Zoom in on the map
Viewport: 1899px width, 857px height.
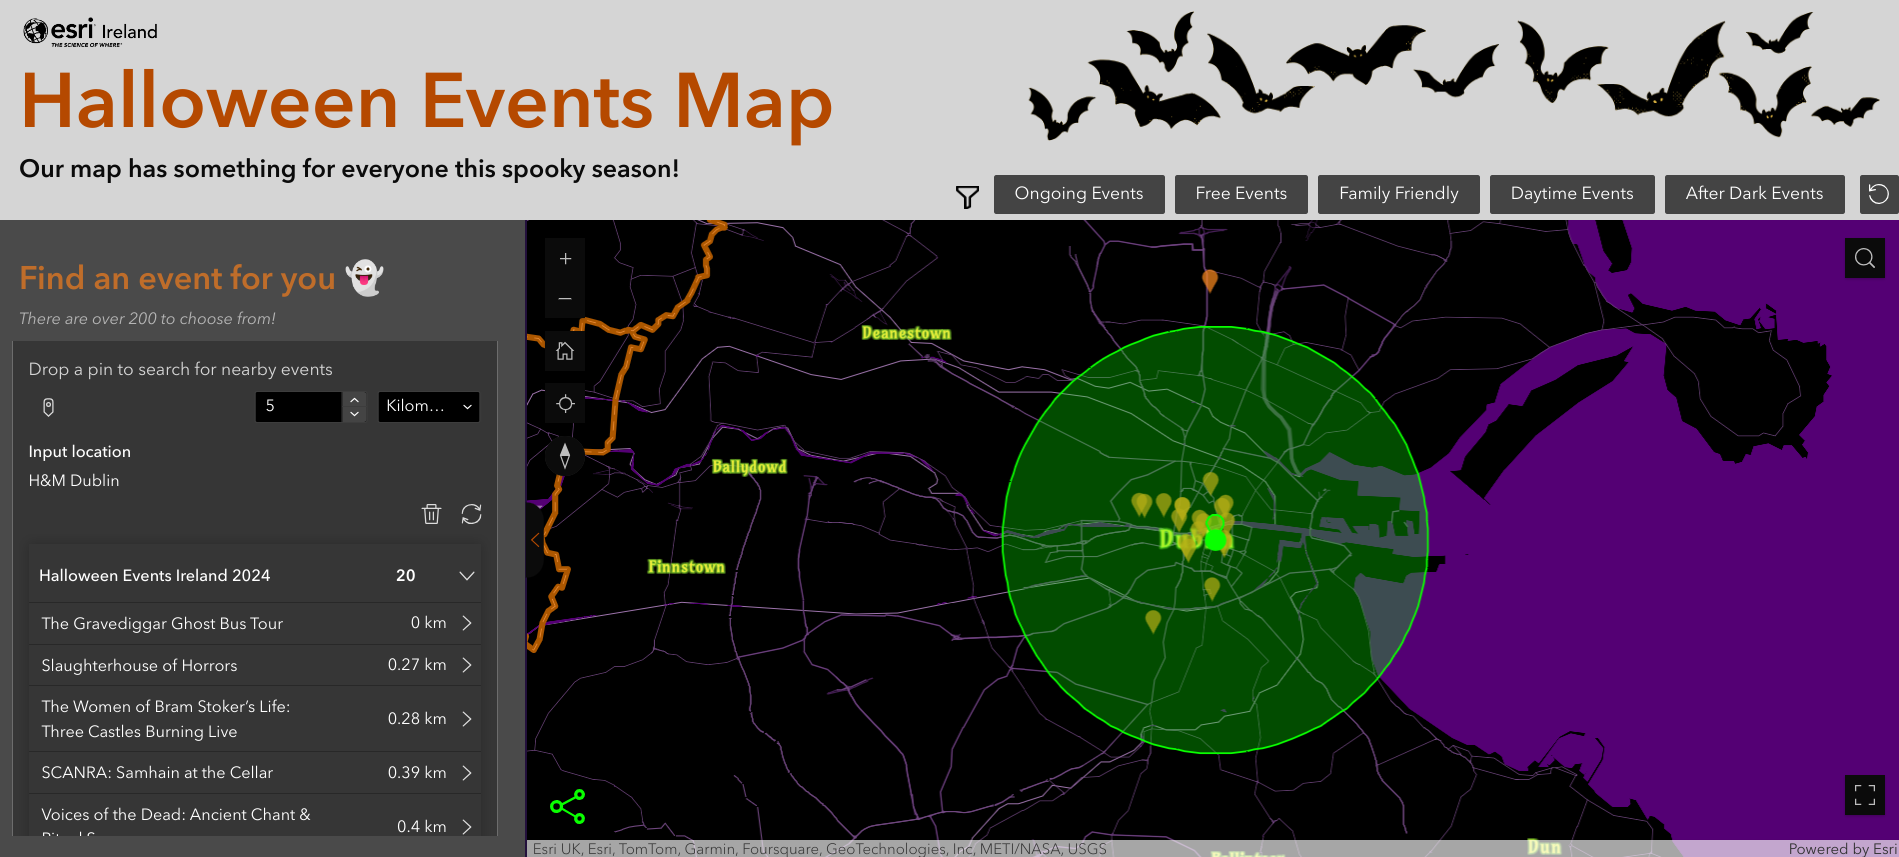(x=565, y=259)
